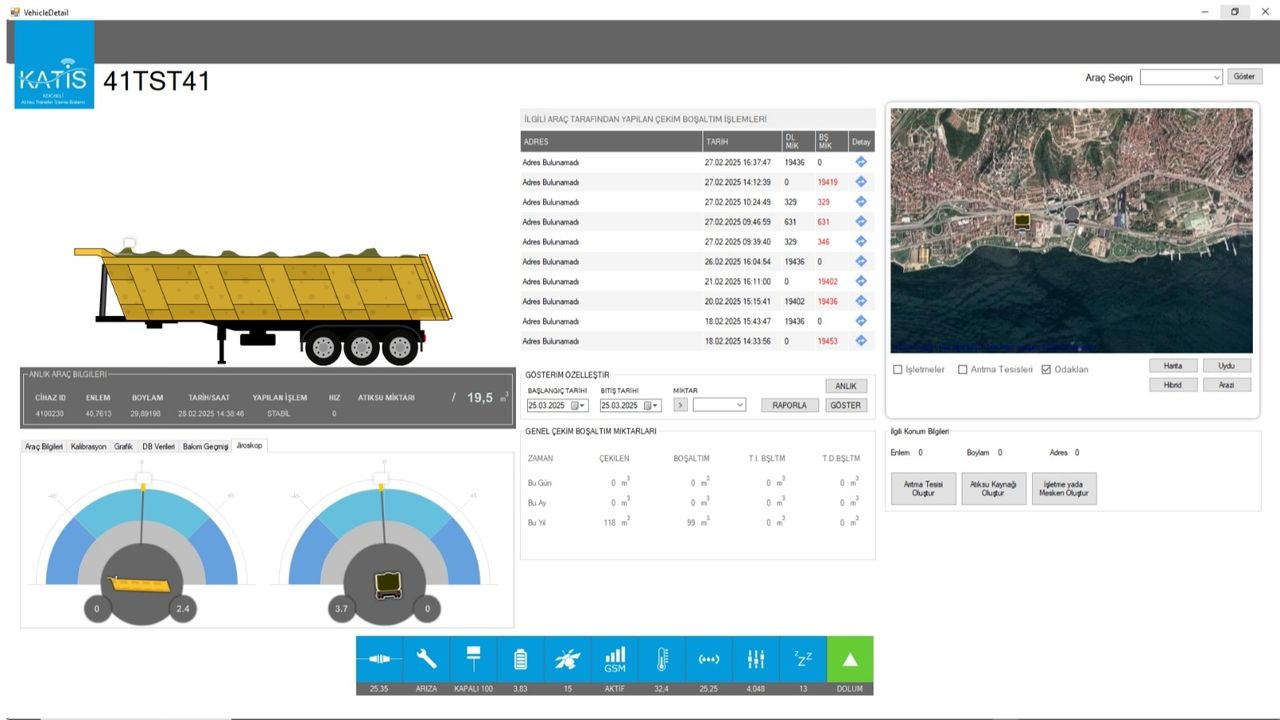Open the Bakım Geçmişi tab
This screenshot has width=1280, height=720.
[206, 446]
